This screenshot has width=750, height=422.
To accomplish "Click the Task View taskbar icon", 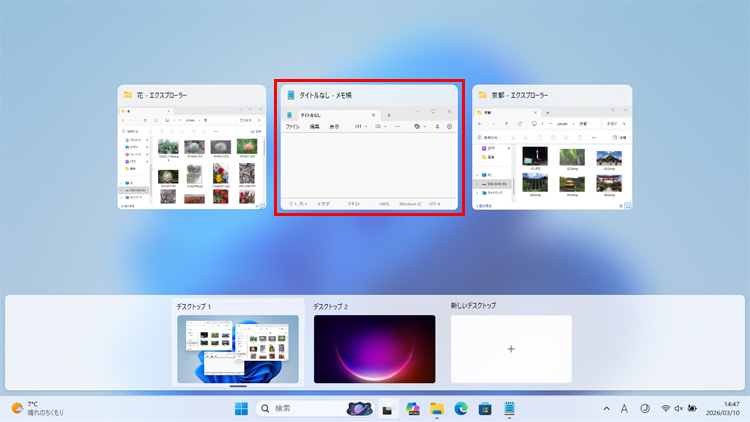I will click(x=387, y=408).
